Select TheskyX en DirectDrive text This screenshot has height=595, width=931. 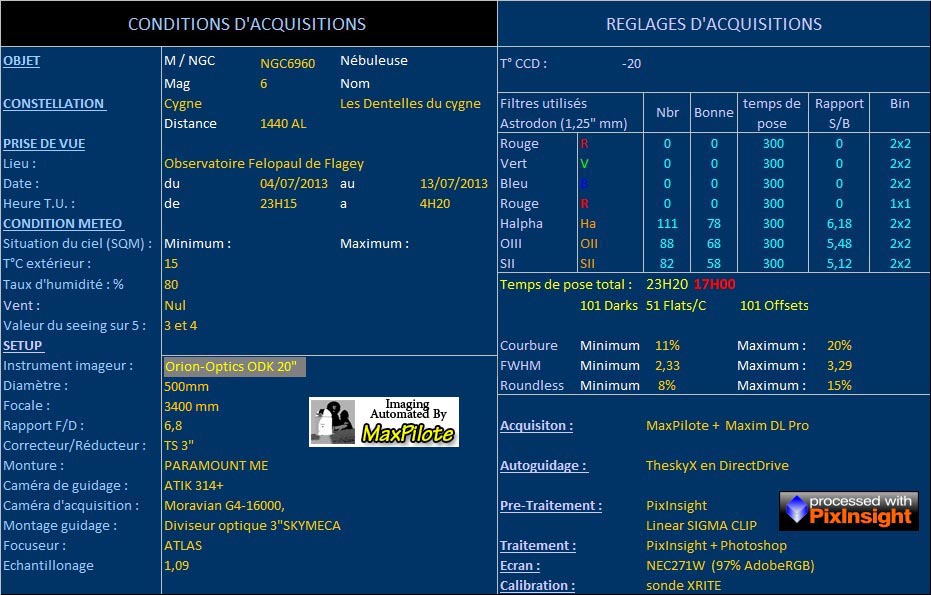coord(717,466)
